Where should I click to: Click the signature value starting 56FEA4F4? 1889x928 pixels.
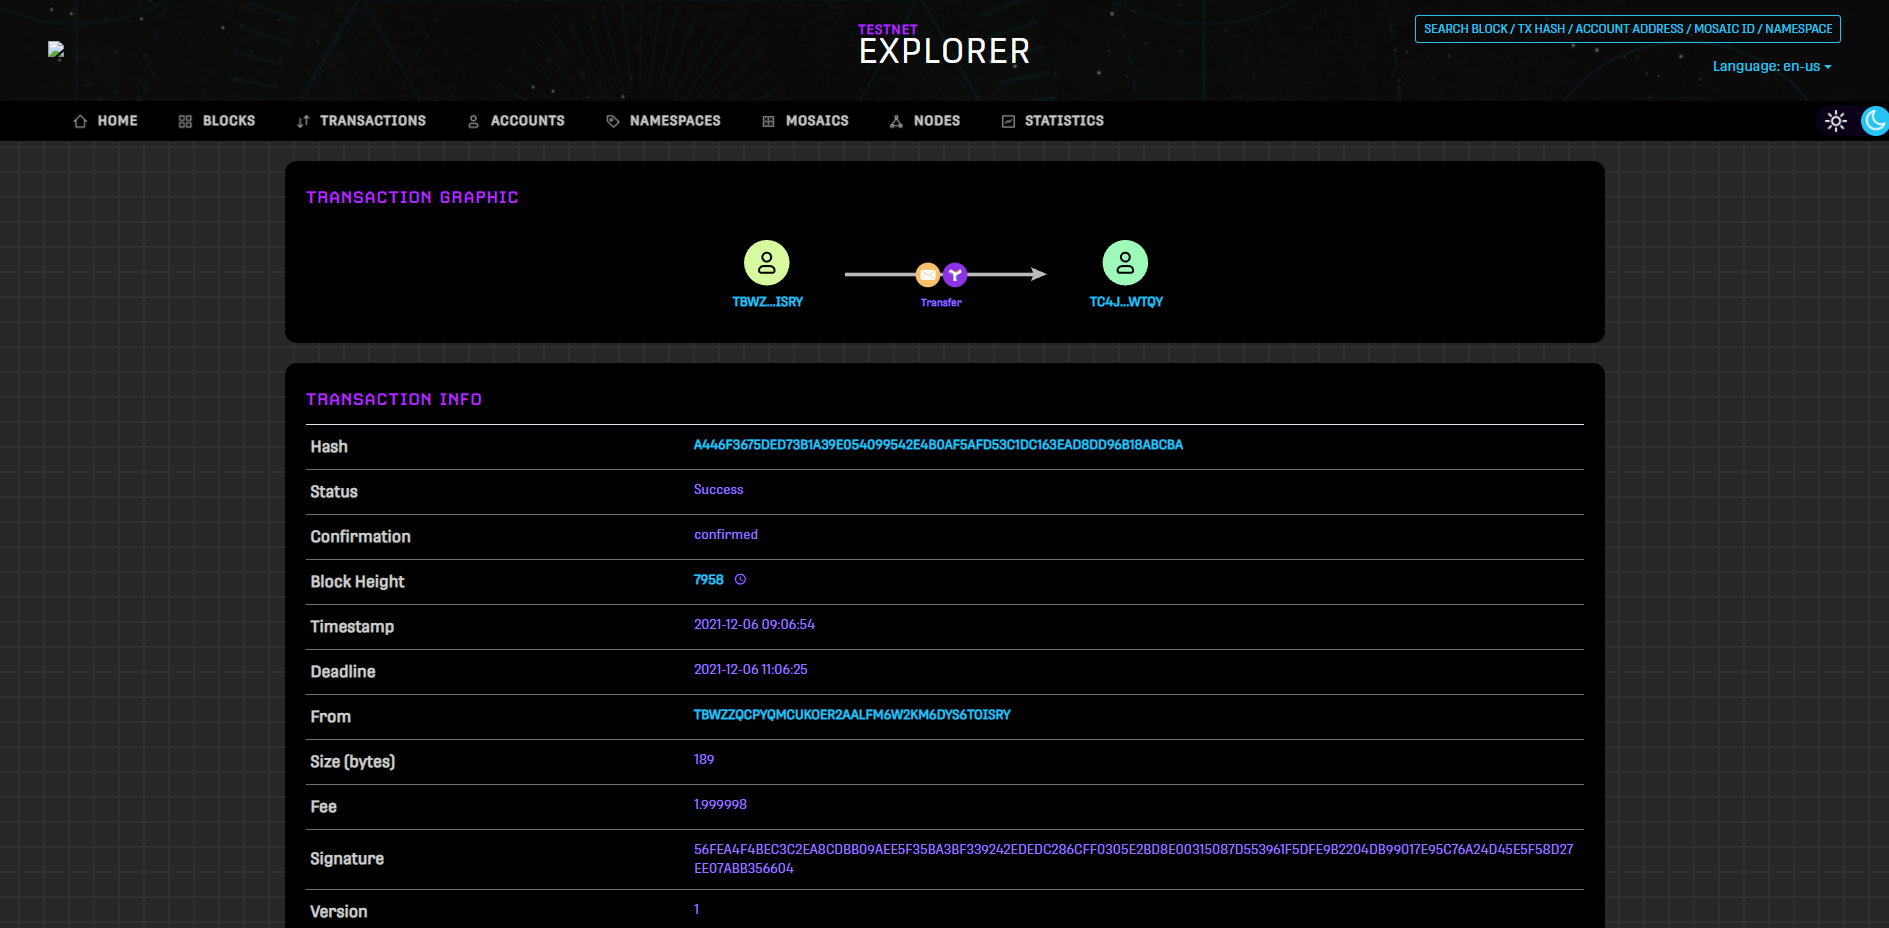click(x=1134, y=859)
